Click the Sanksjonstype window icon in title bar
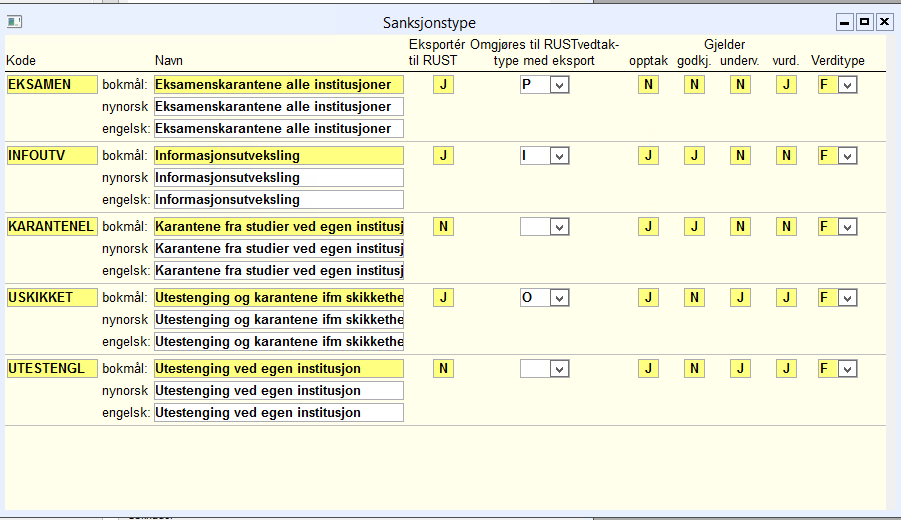 (14, 22)
